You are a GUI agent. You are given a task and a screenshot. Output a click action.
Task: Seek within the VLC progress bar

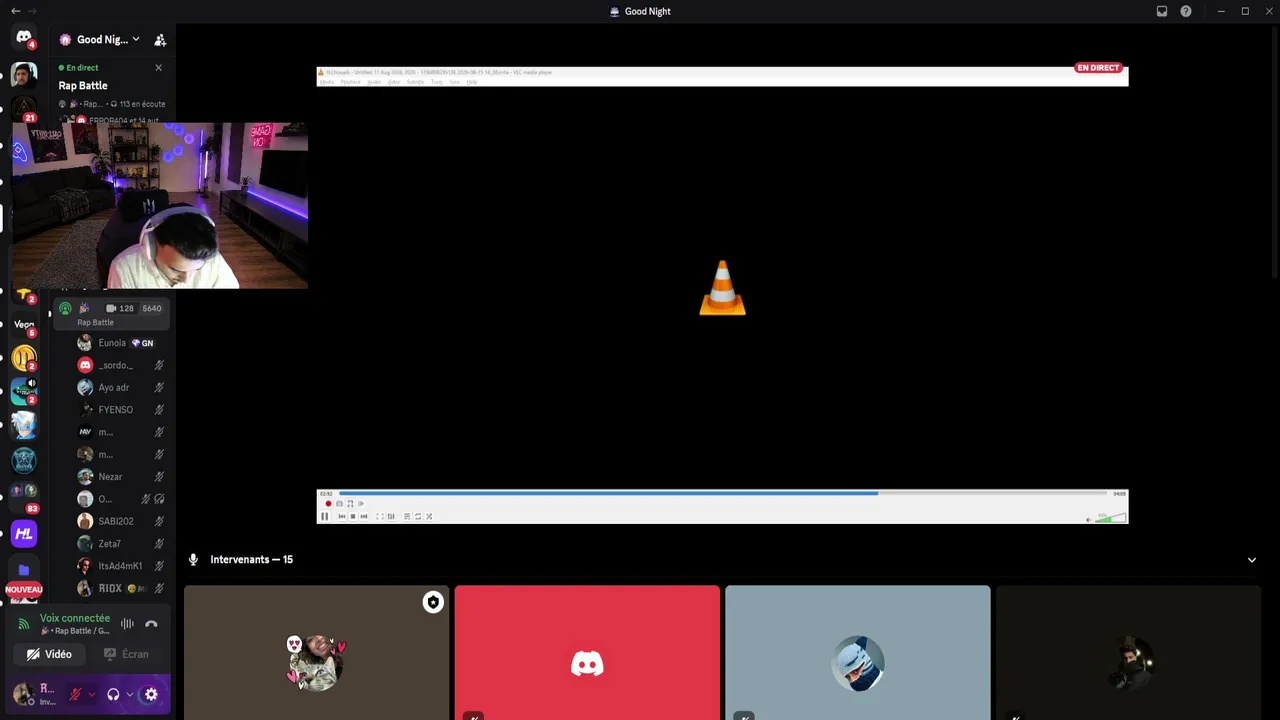click(x=722, y=493)
